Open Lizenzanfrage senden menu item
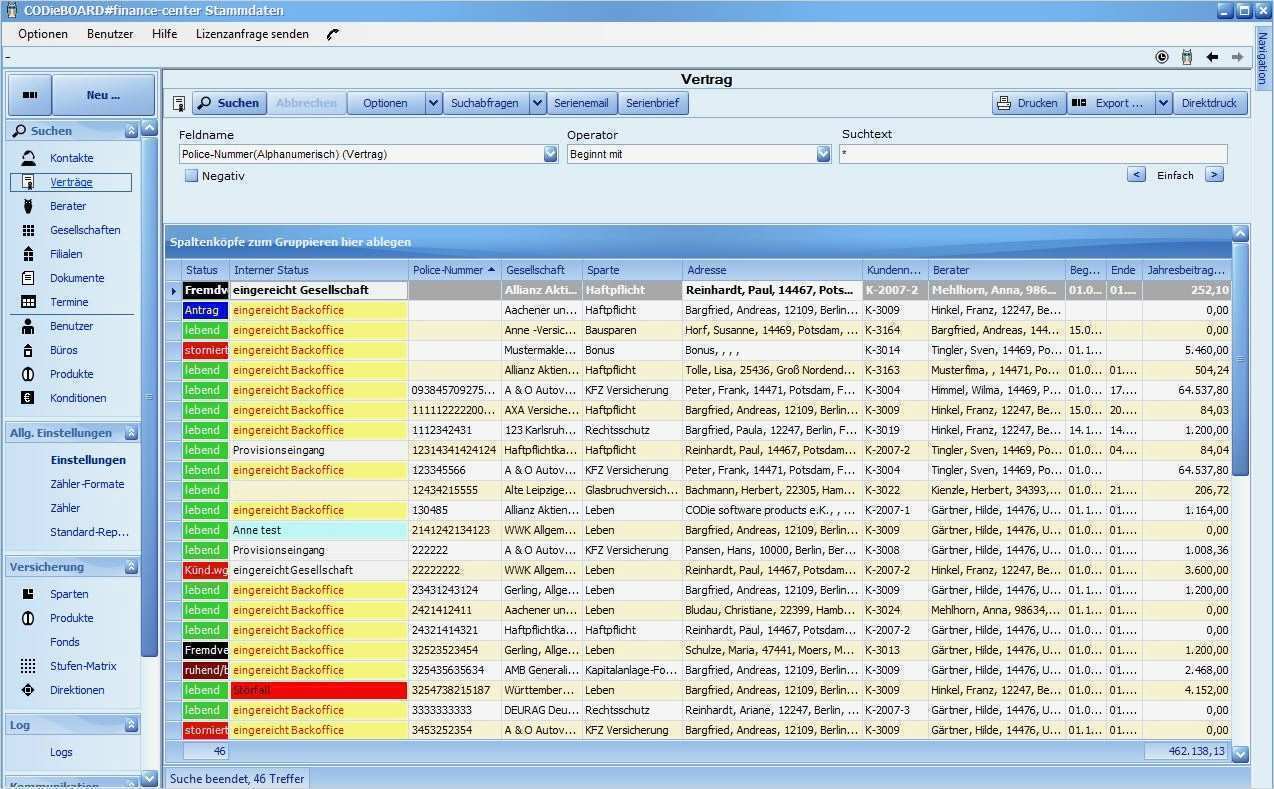Image resolution: width=1274 pixels, height=789 pixels. pos(252,34)
